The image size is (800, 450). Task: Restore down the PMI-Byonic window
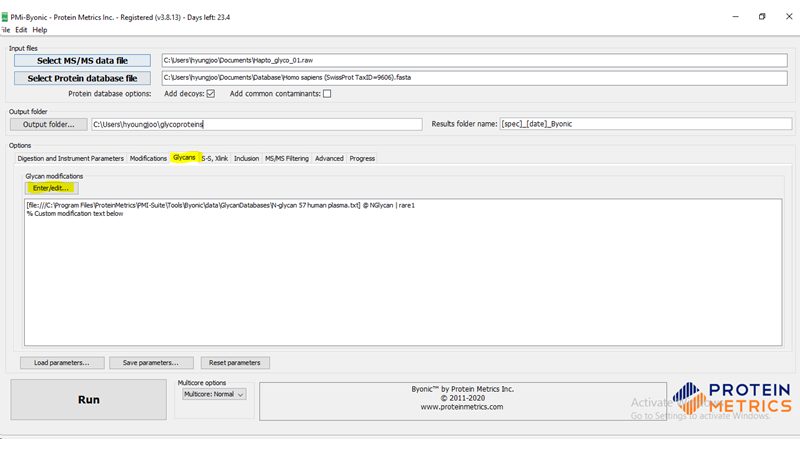762,17
